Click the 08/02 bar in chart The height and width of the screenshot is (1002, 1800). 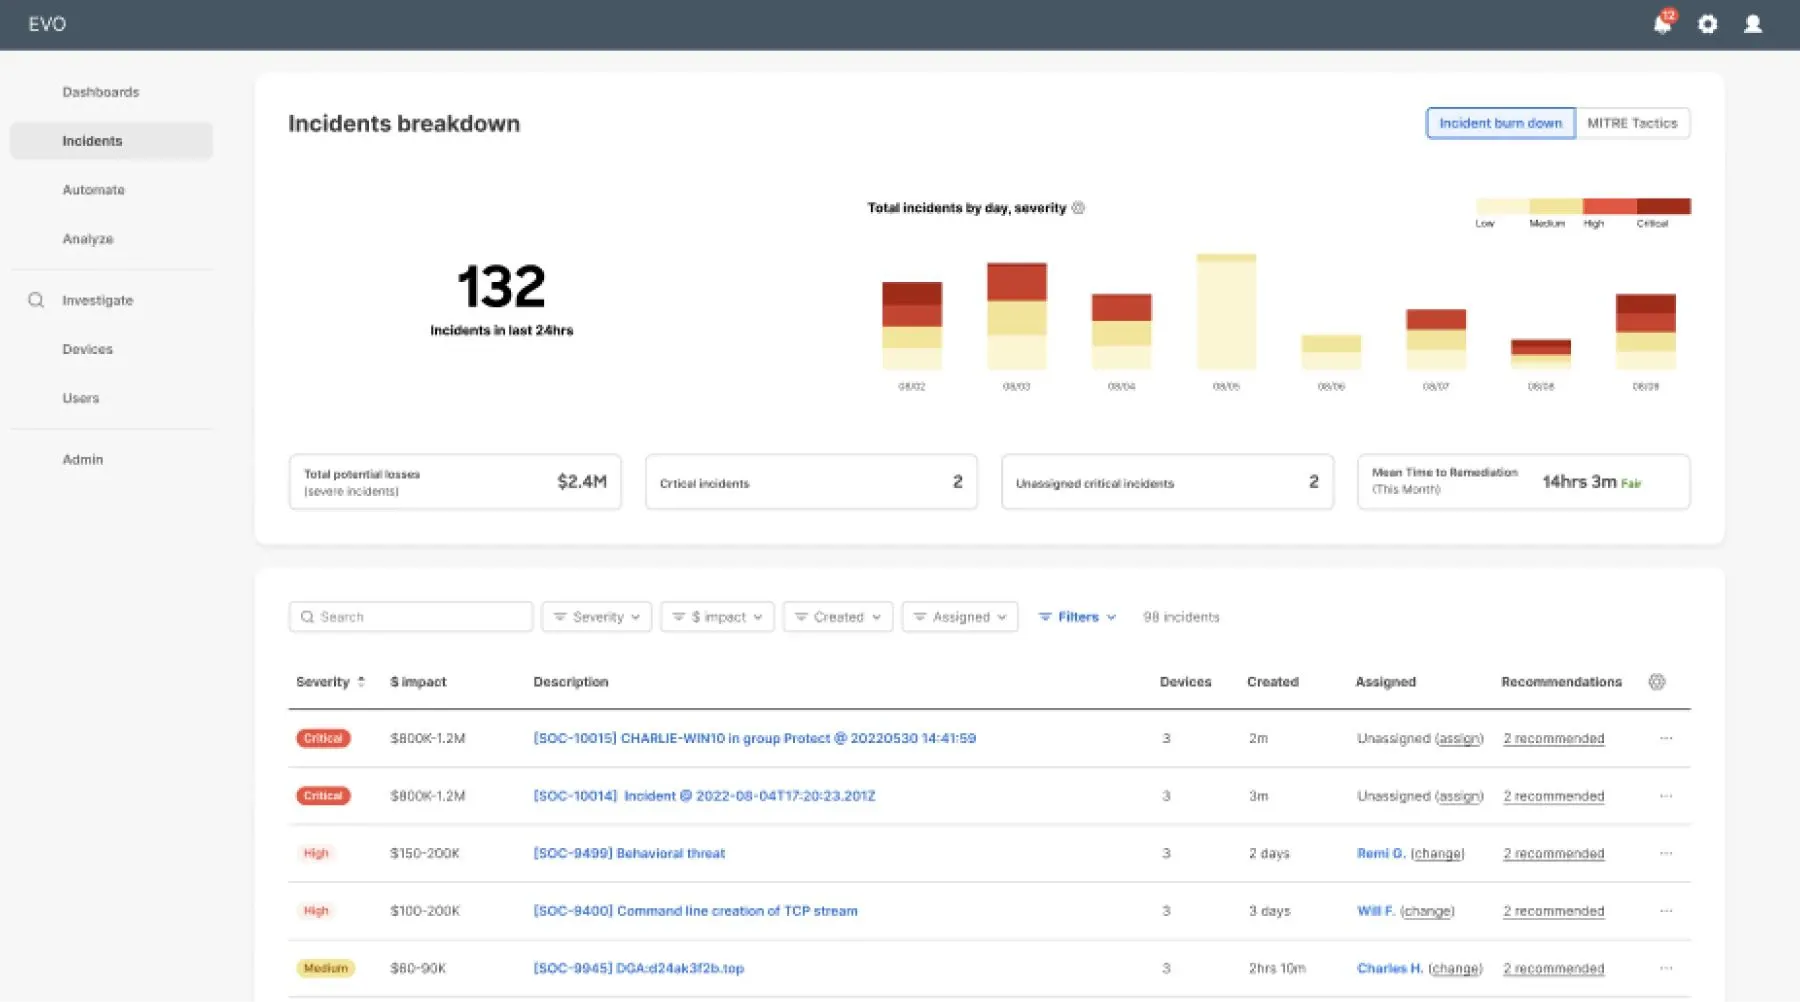pyautogui.click(x=911, y=326)
